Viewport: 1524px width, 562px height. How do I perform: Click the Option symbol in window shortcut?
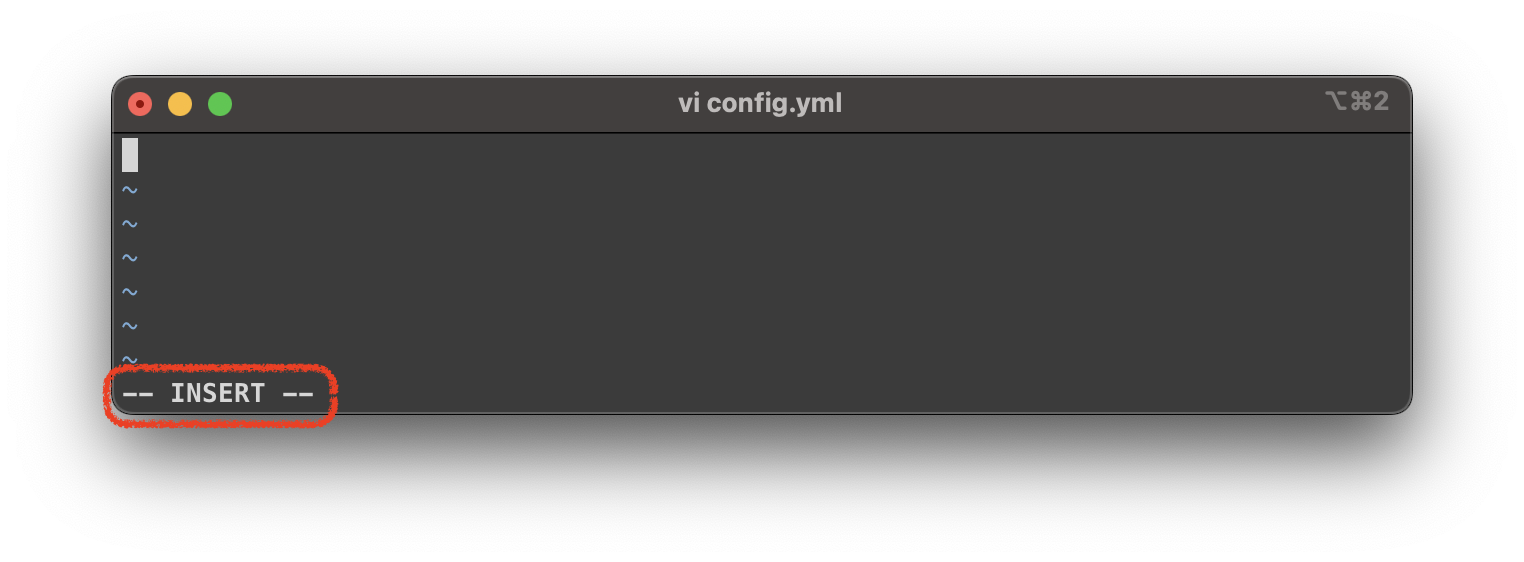coord(1336,101)
